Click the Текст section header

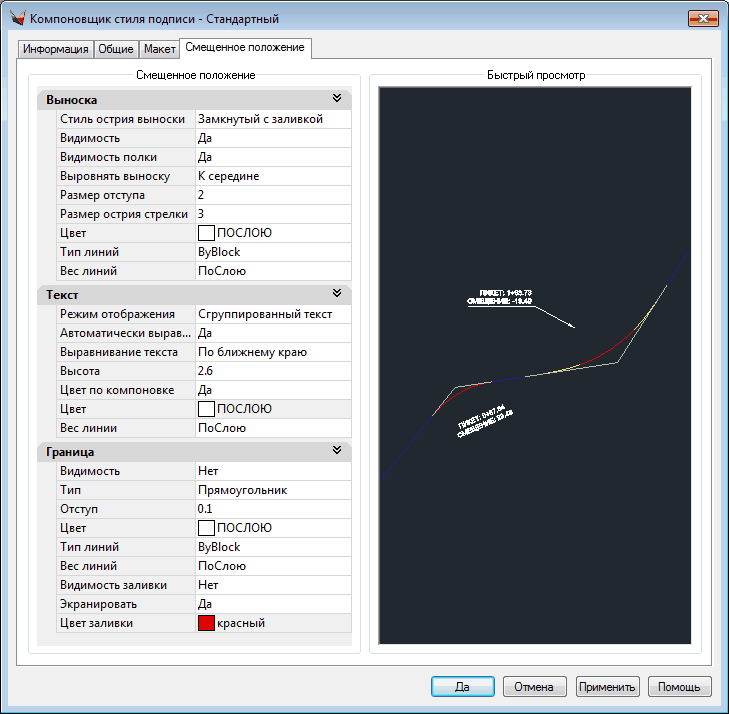[194, 295]
